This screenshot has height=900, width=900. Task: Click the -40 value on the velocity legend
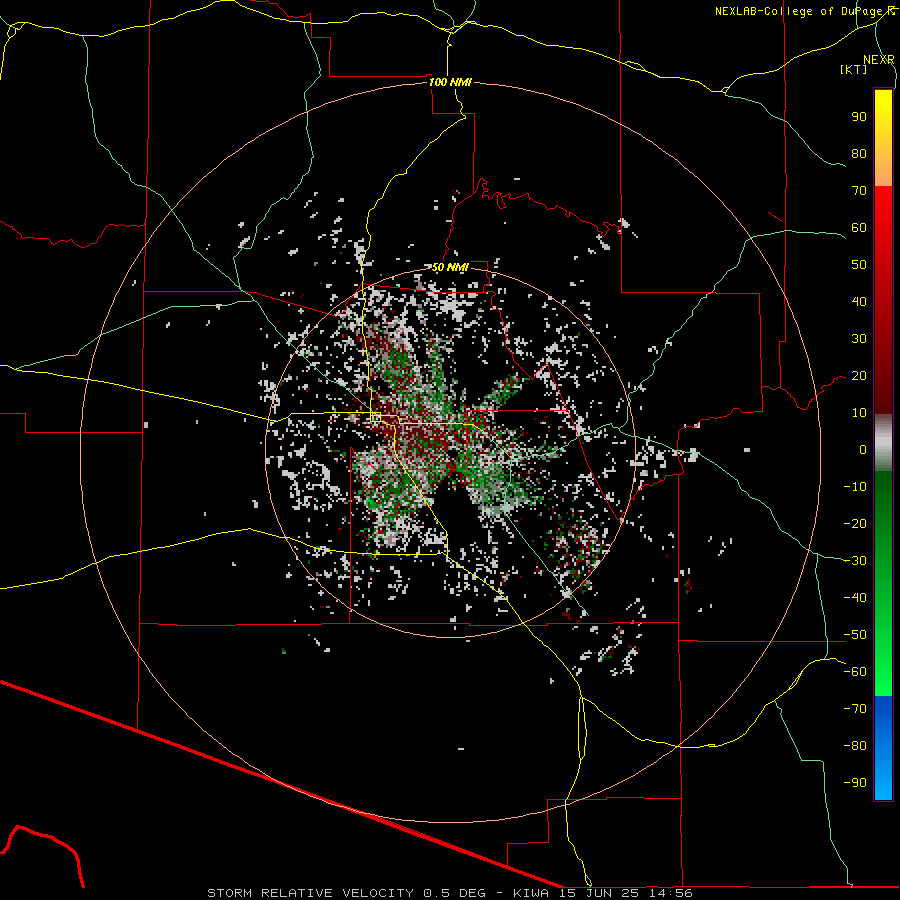click(x=855, y=598)
